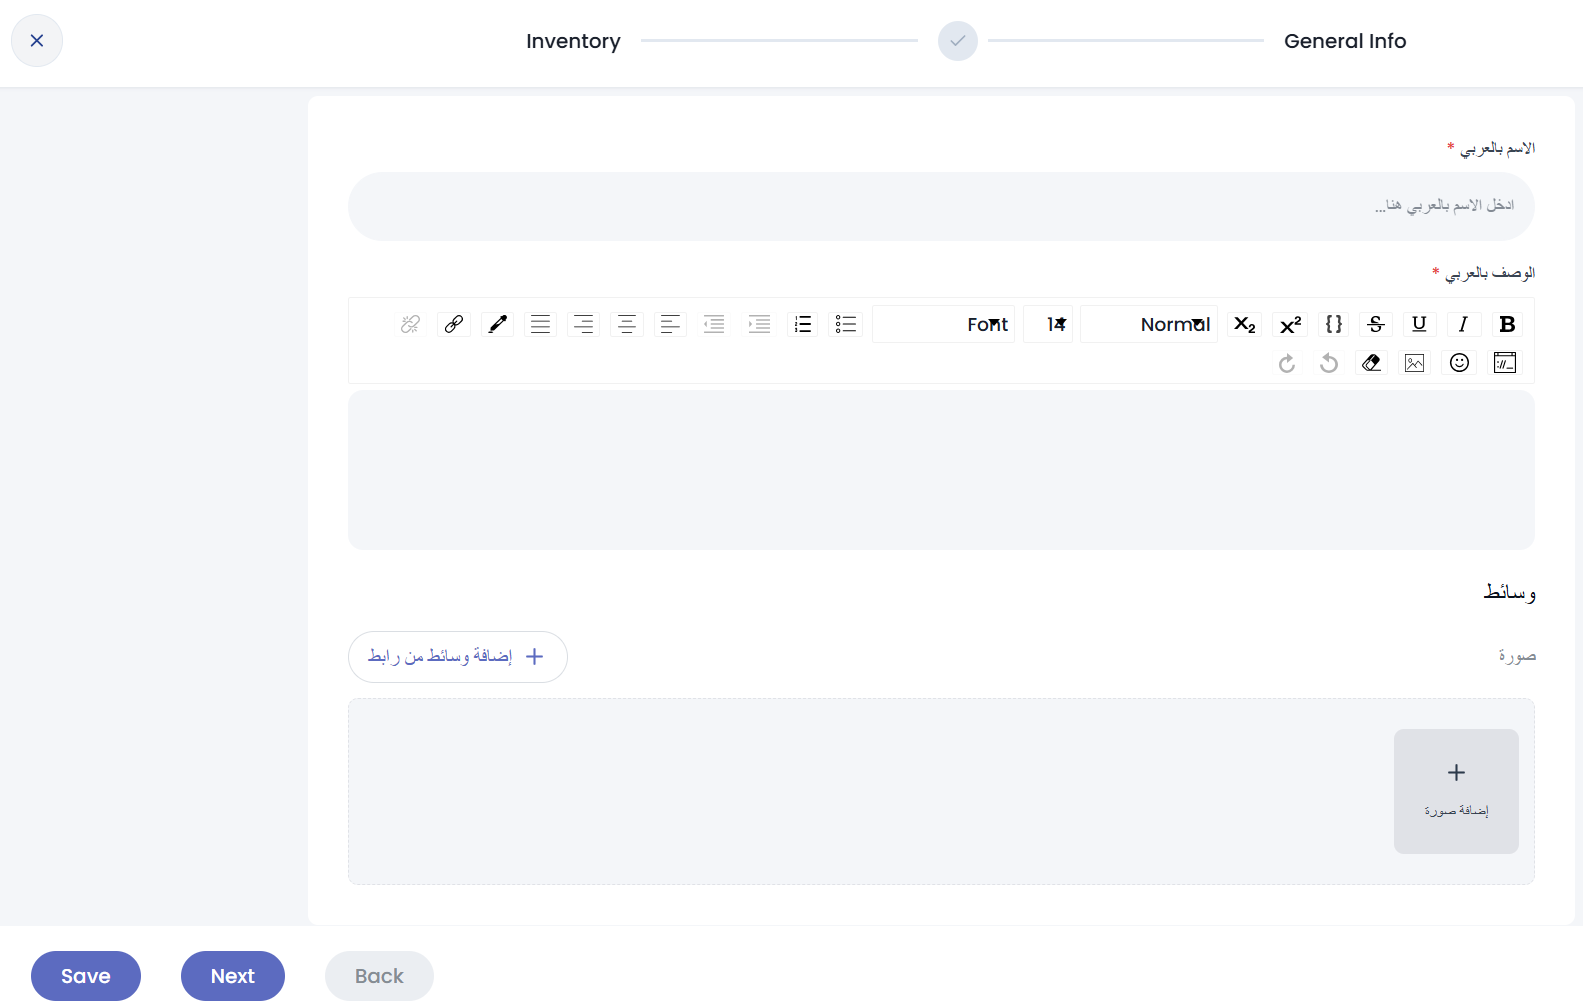This screenshot has width=1583, height=1003.
Task: Undo the last edit
Action: pyautogui.click(x=1329, y=363)
